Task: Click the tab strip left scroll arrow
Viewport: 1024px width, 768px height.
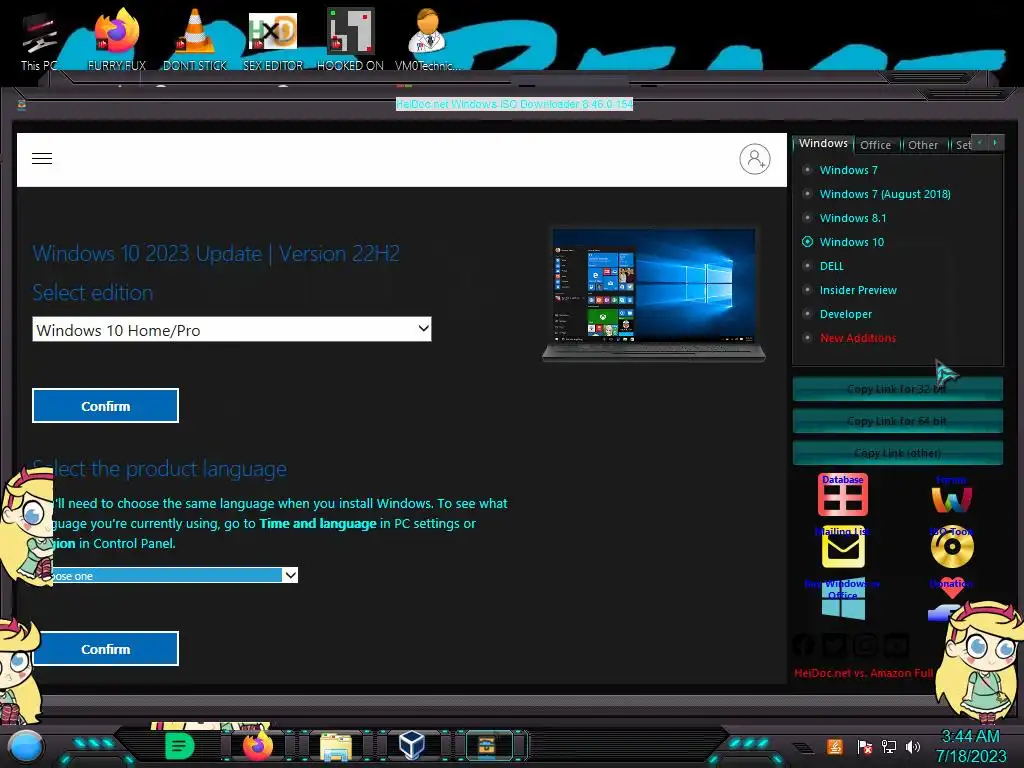Action: point(980,143)
